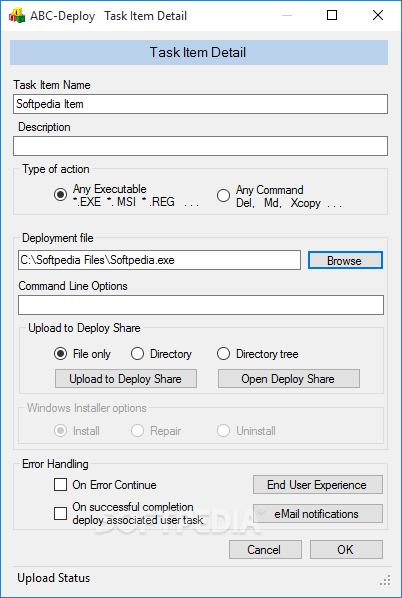The image size is (402, 598).
Task: Choose Directory tree upload option
Action: (223, 354)
